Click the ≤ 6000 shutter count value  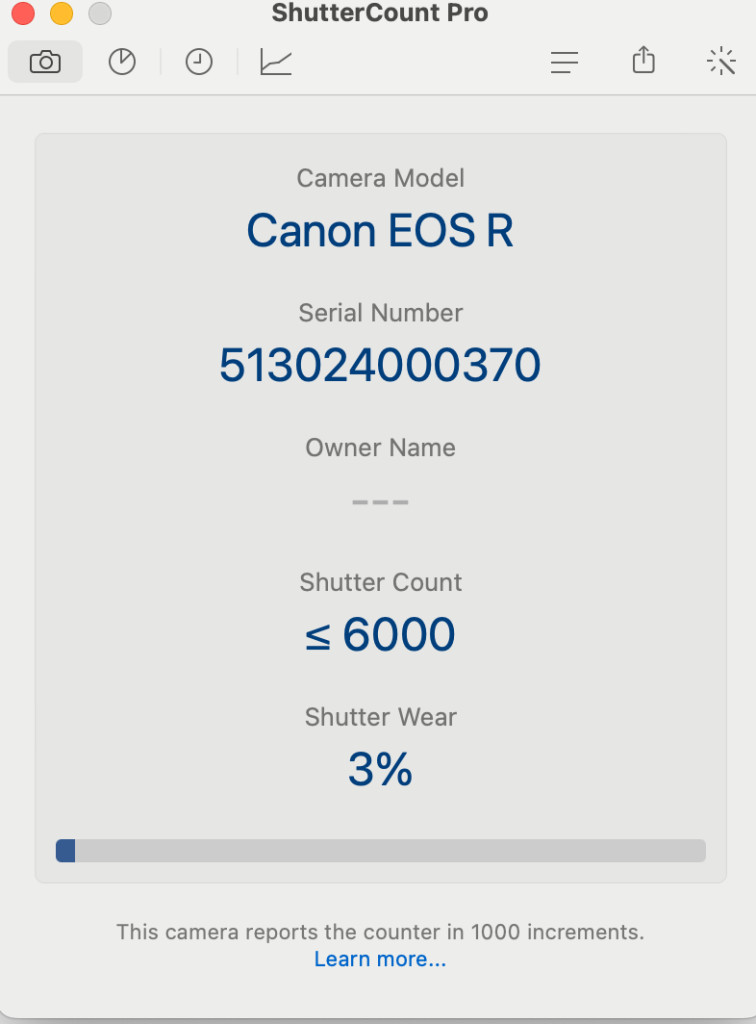point(380,634)
